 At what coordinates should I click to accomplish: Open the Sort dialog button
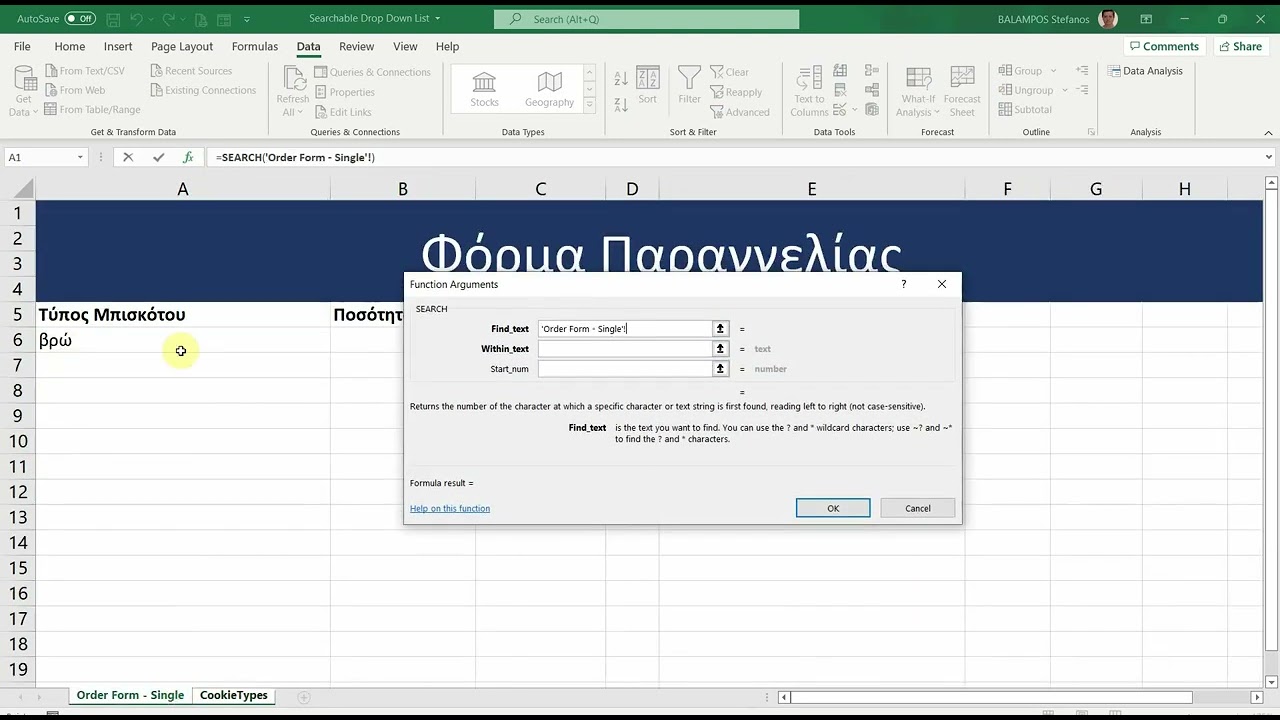647,85
